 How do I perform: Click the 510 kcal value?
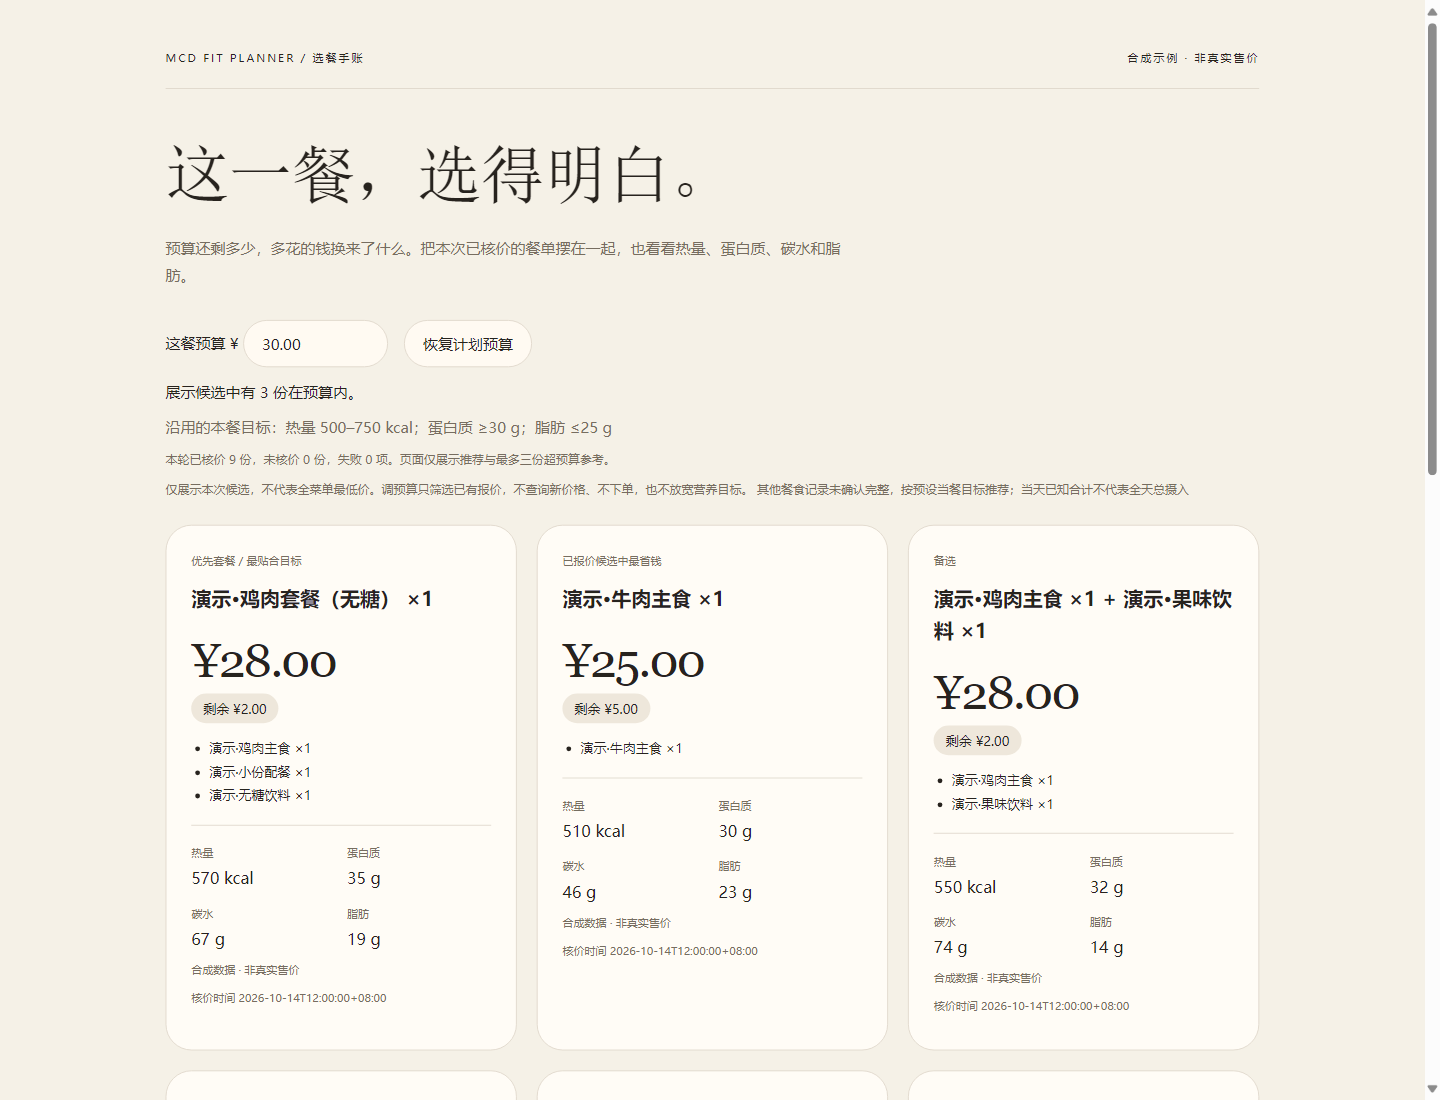pos(594,831)
